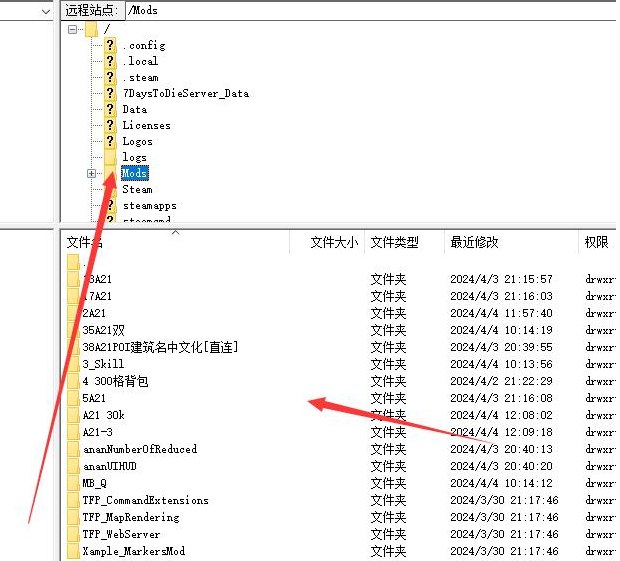
Task: Click the remote site path field
Action: pos(370,10)
